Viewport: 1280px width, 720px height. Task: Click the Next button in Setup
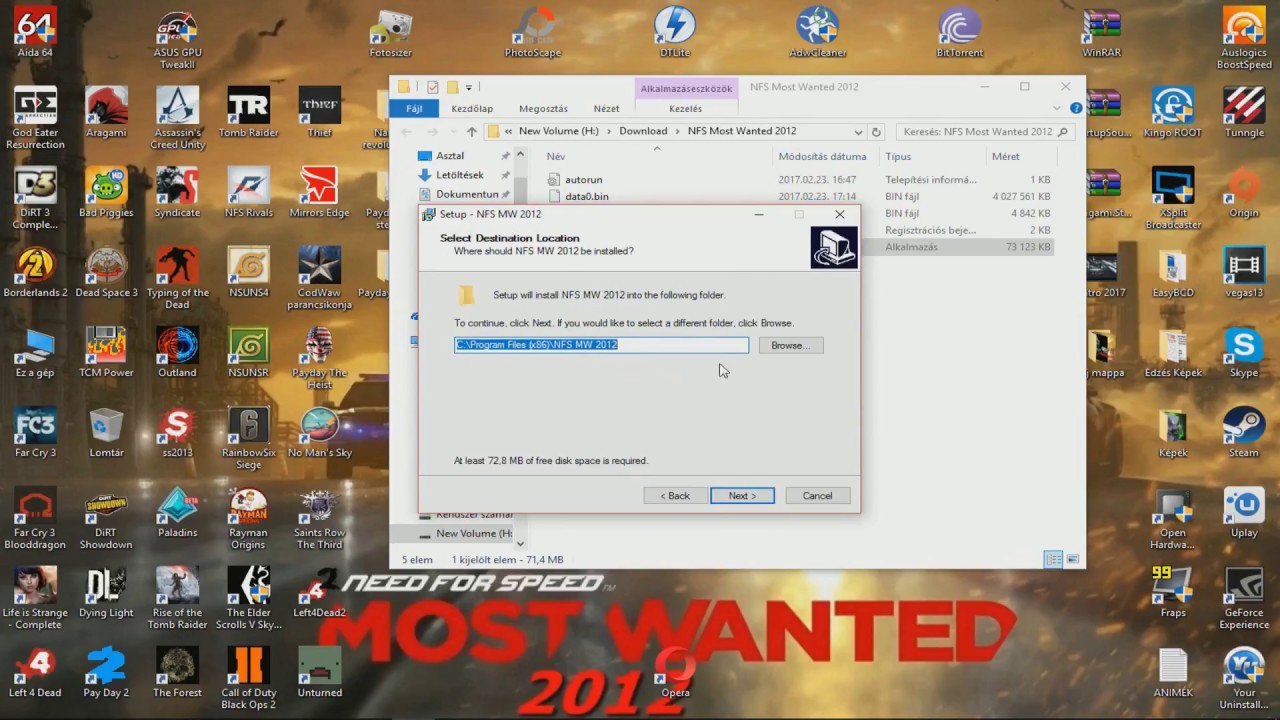742,496
